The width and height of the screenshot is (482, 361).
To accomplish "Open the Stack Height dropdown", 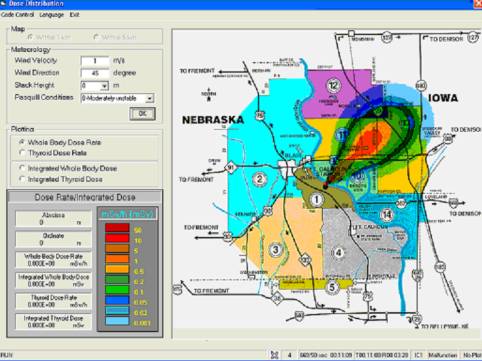I will point(104,86).
